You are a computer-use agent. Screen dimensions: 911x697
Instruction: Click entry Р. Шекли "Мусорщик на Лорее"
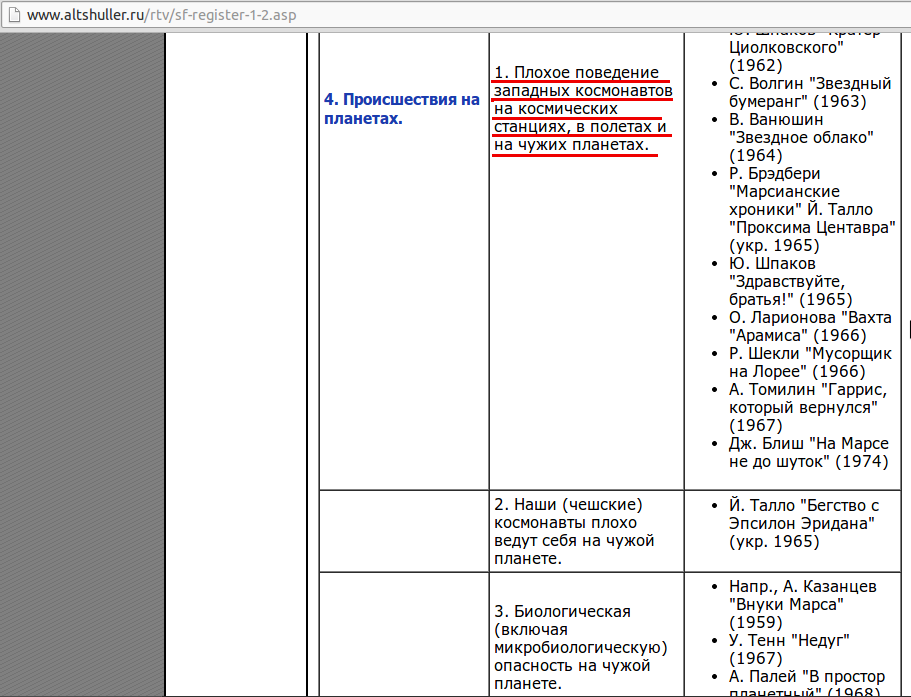point(810,362)
